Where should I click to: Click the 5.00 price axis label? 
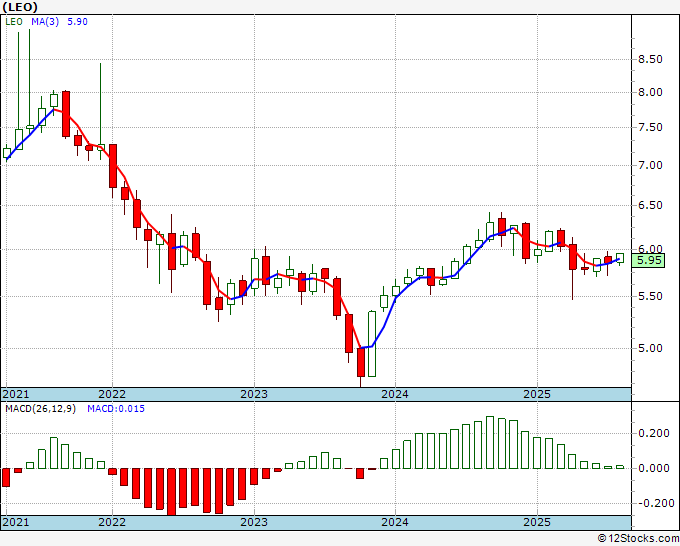tap(650, 348)
